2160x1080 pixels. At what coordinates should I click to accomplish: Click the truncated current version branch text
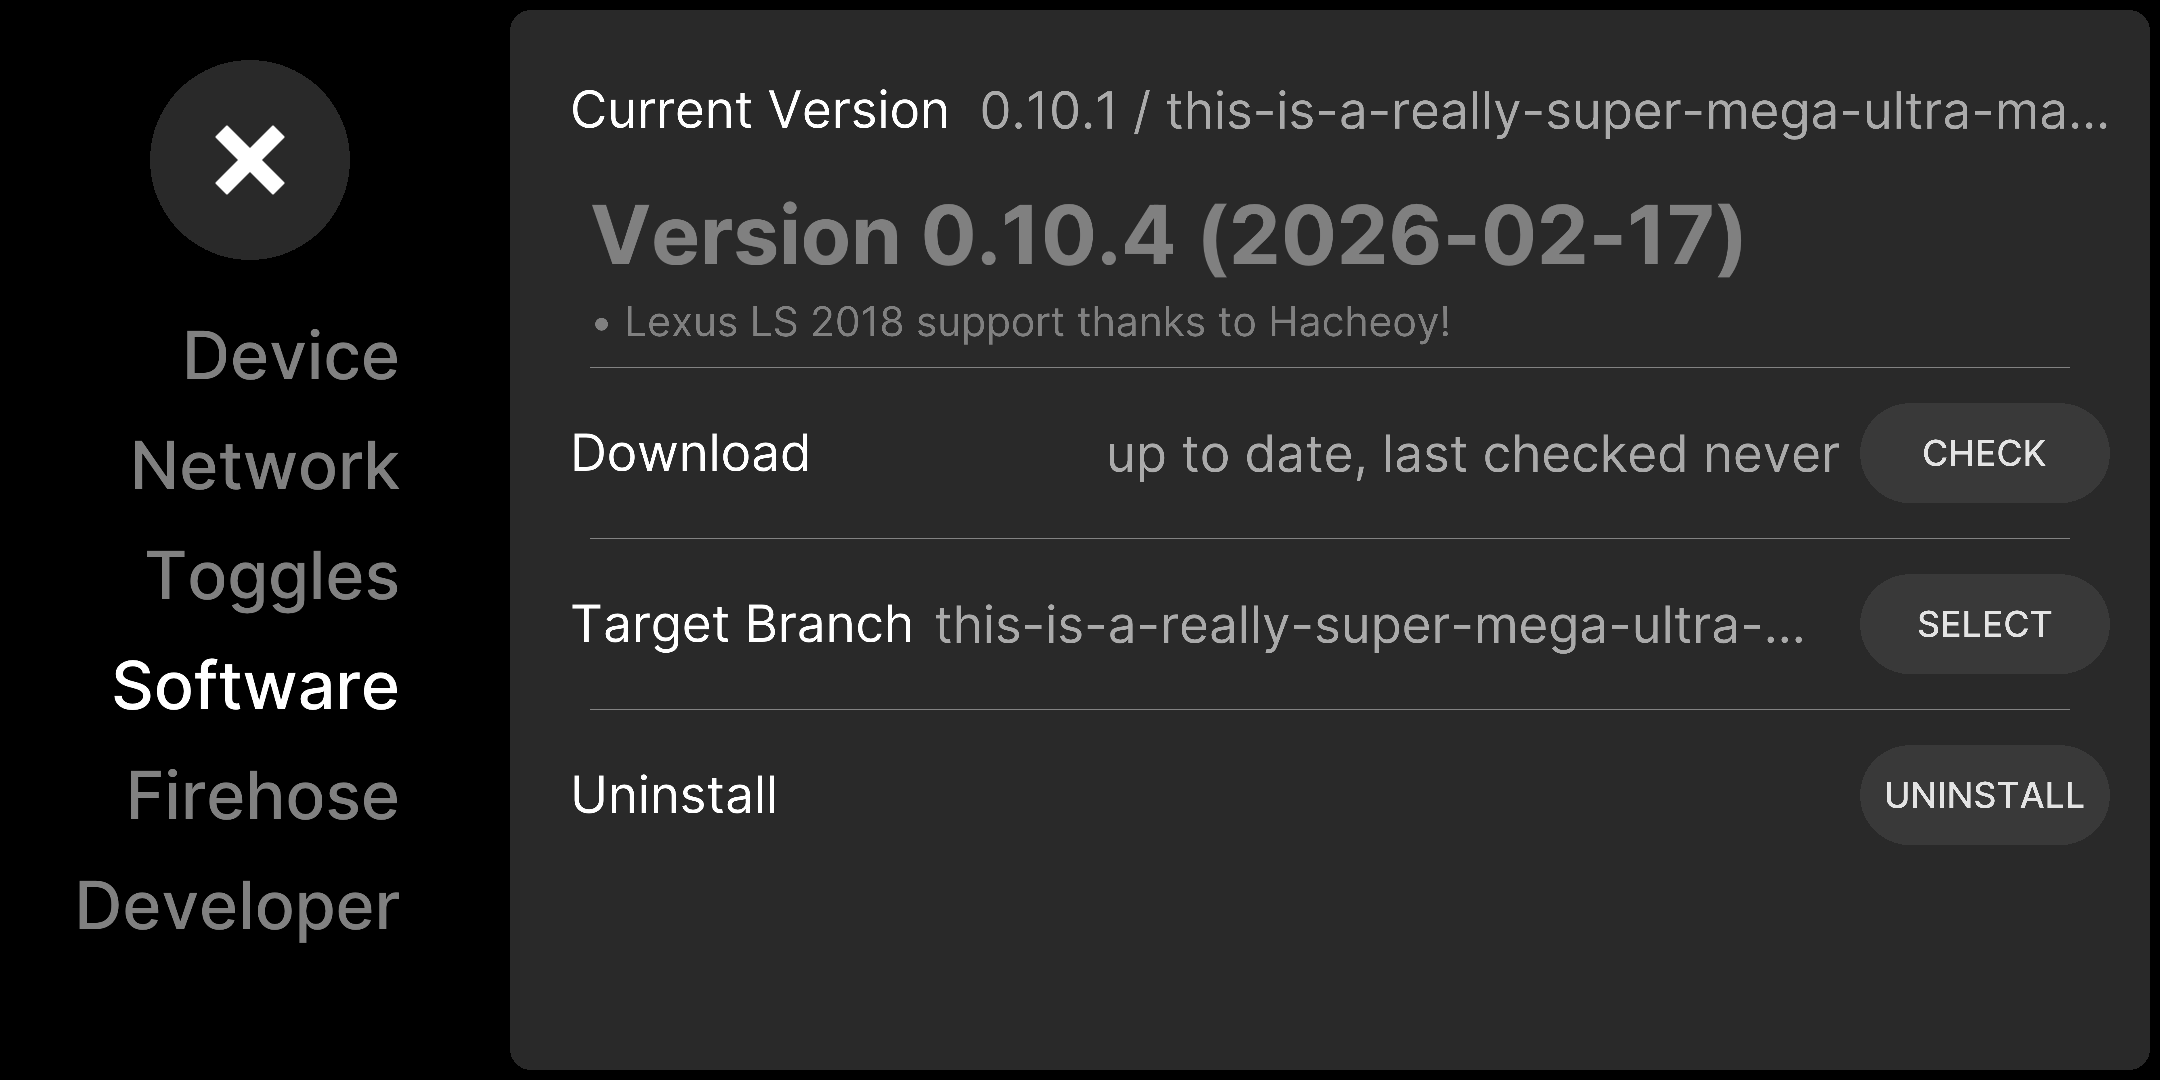click(x=1544, y=110)
